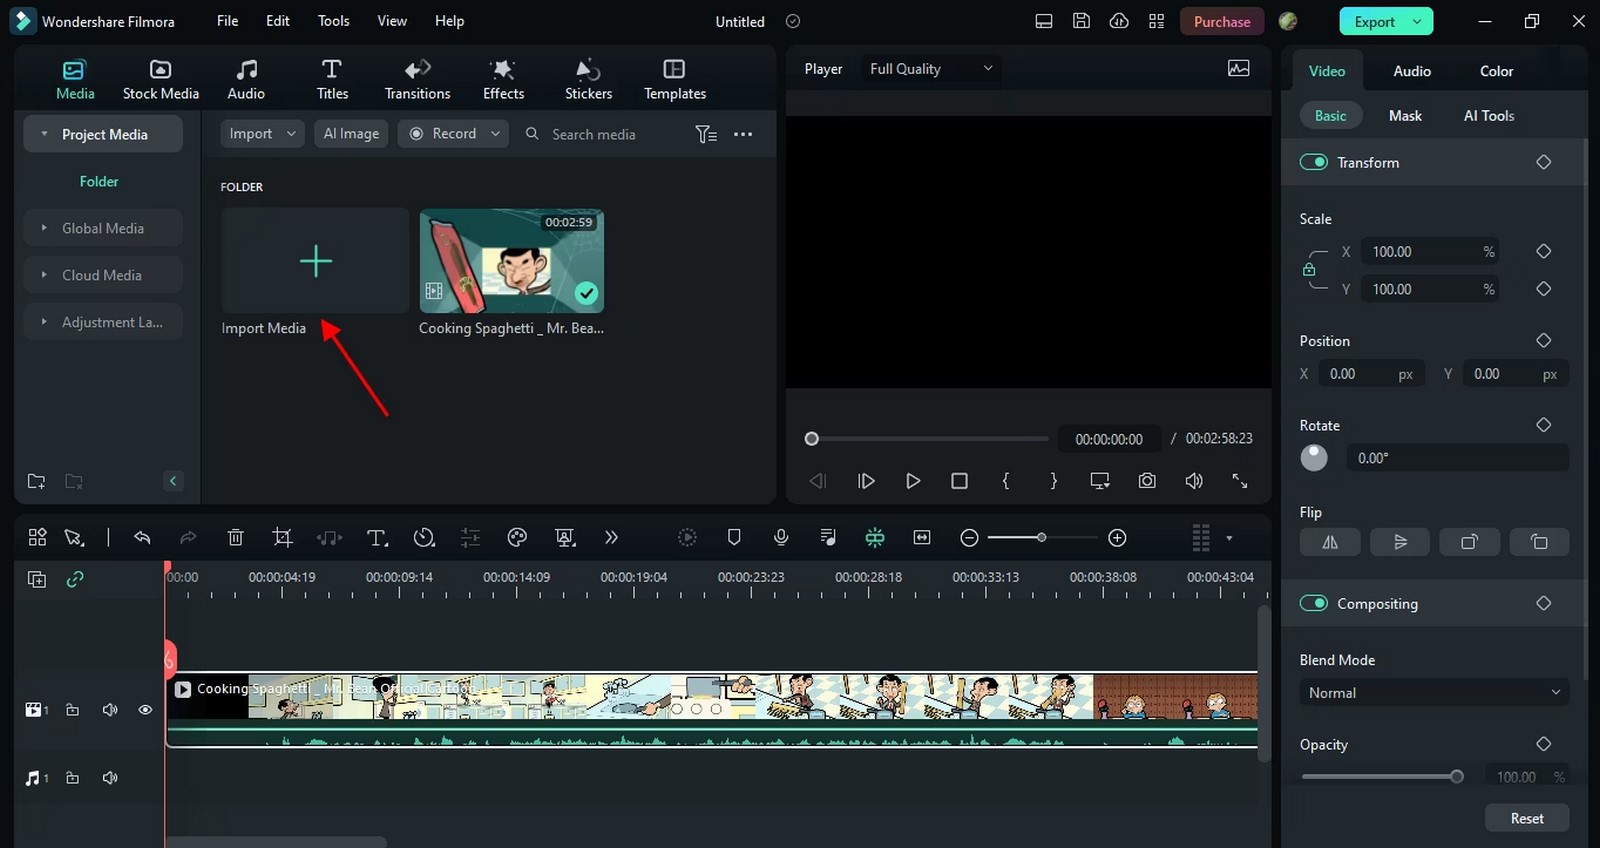Screen dimensions: 1600x848
Task: Open the Import dropdown
Action: point(263,134)
